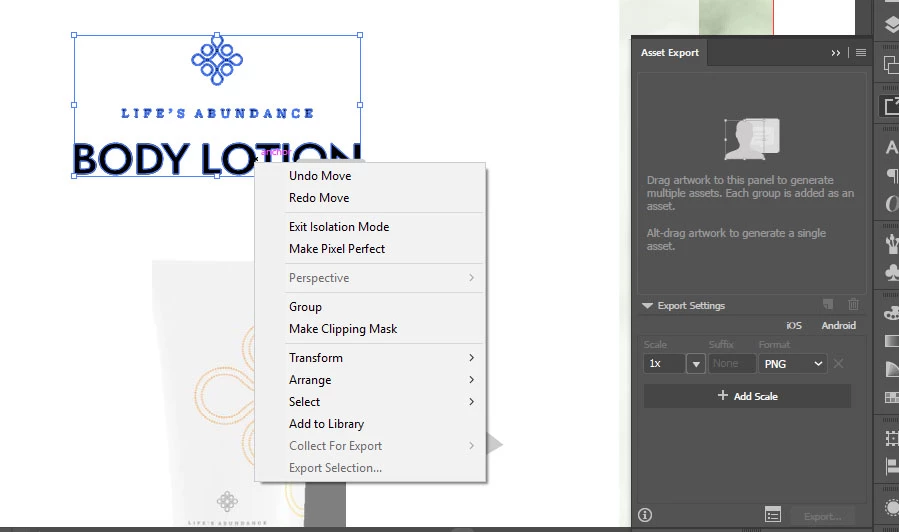Open the PNG format dropdown

tap(792, 363)
